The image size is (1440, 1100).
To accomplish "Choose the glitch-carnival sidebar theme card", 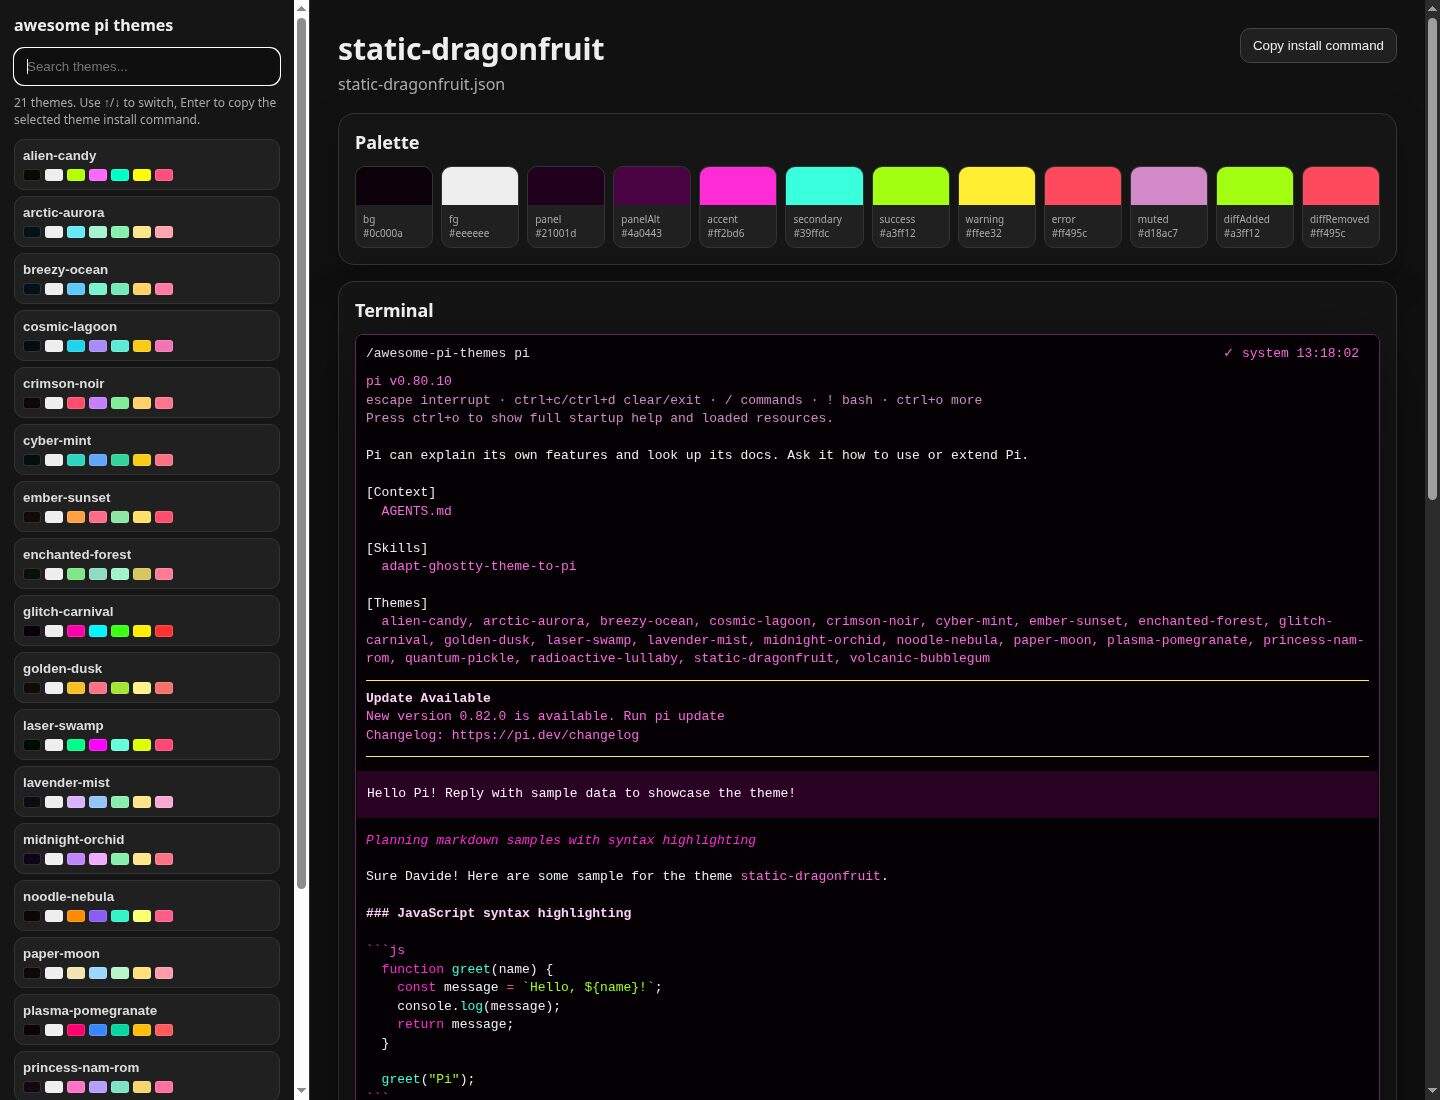I will [x=147, y=621].
